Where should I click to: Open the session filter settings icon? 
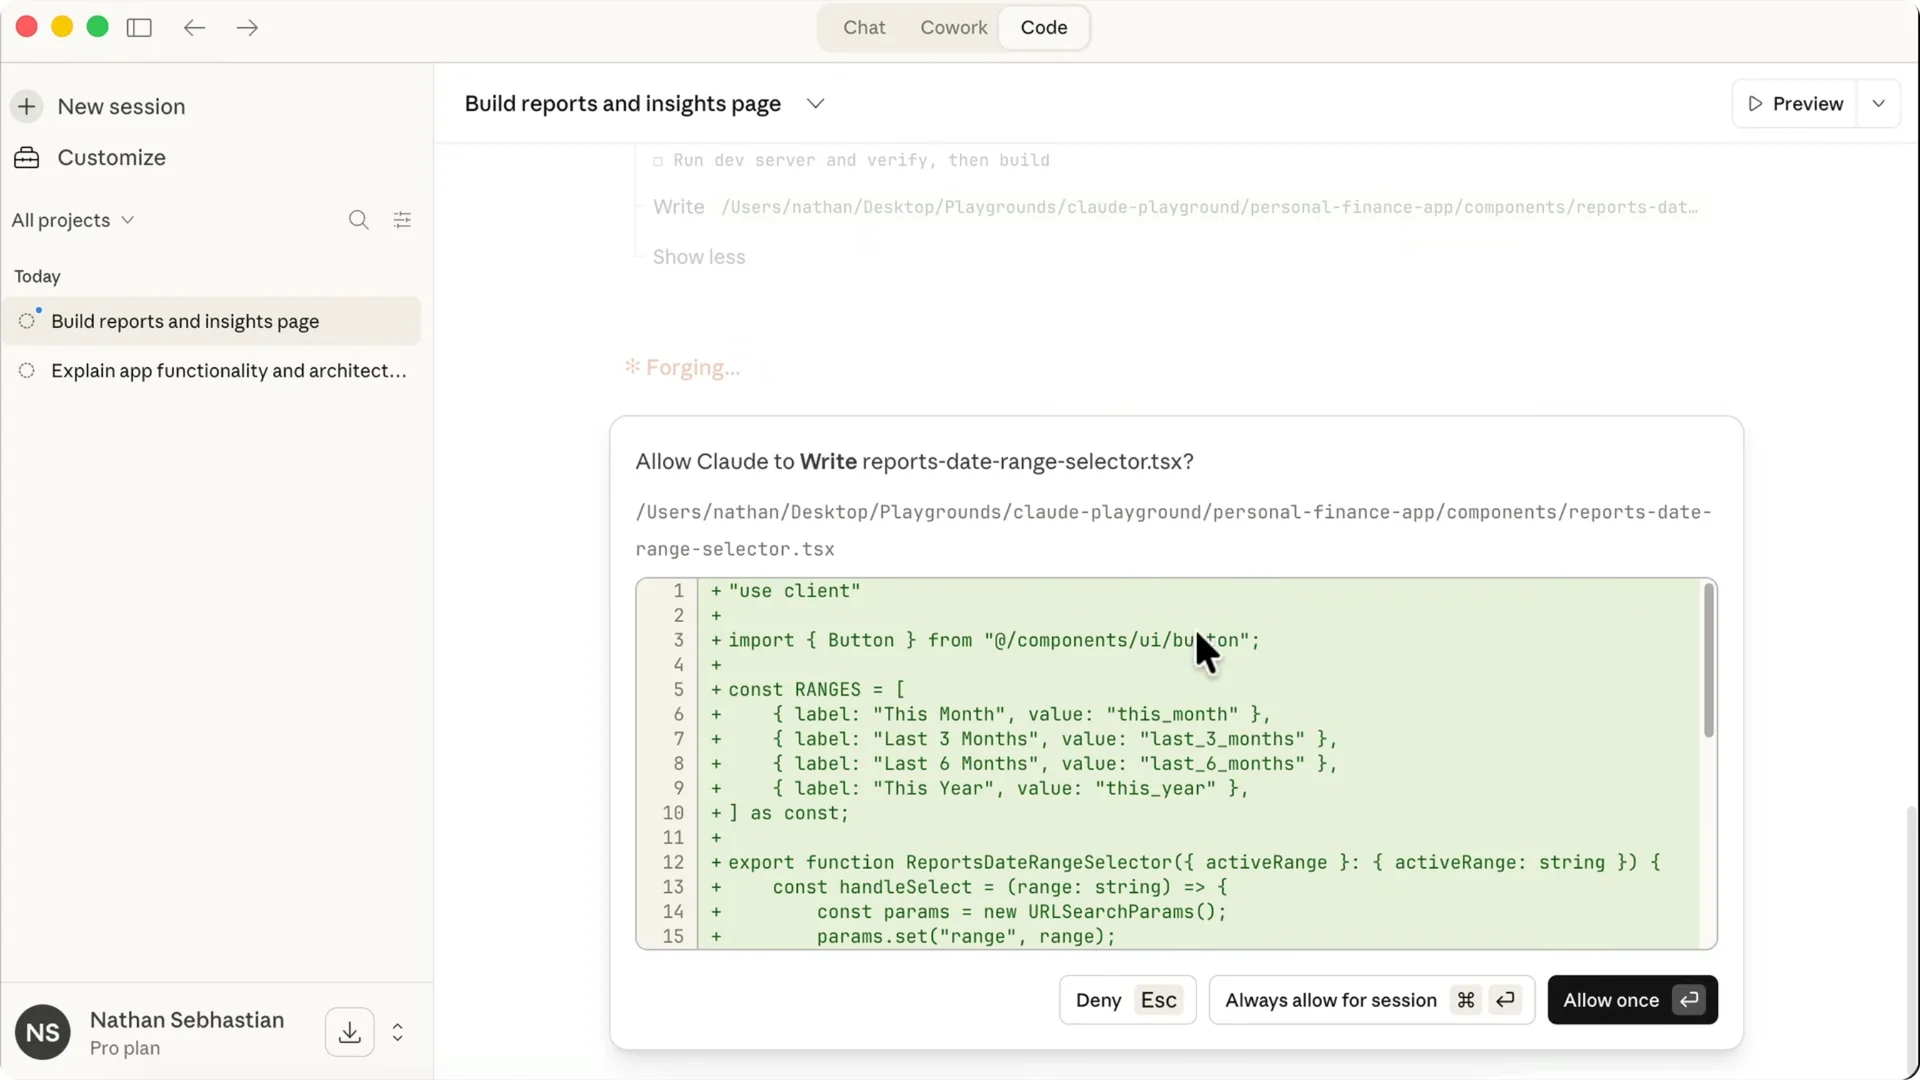pos(402,220)
